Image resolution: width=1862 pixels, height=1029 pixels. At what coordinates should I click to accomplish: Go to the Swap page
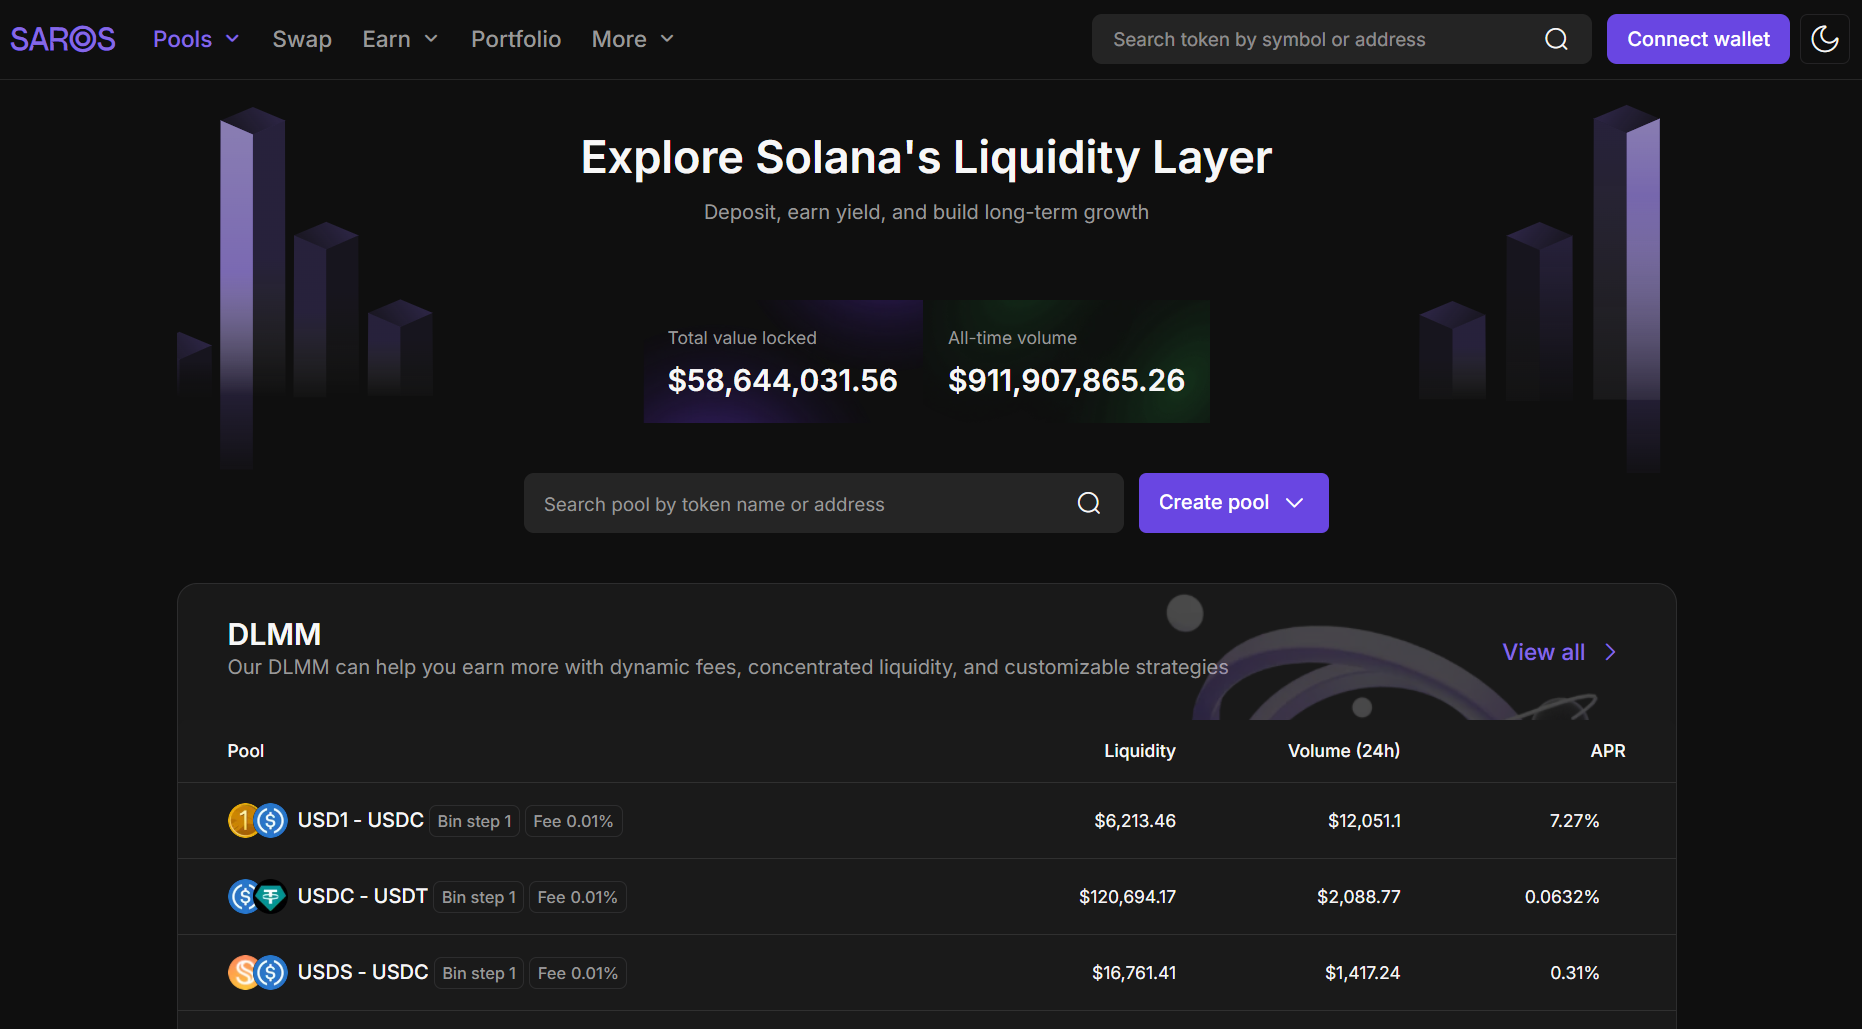302,39
